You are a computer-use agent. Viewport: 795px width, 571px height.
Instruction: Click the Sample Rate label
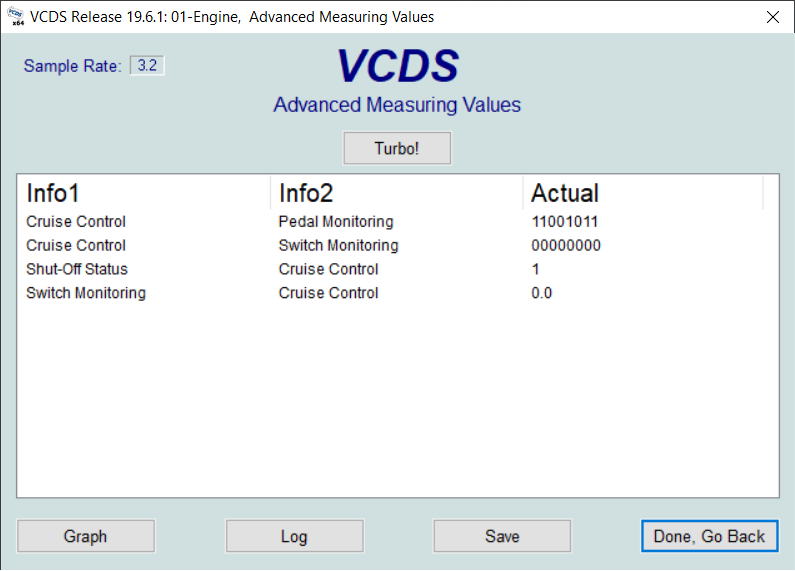click(73, 66)
